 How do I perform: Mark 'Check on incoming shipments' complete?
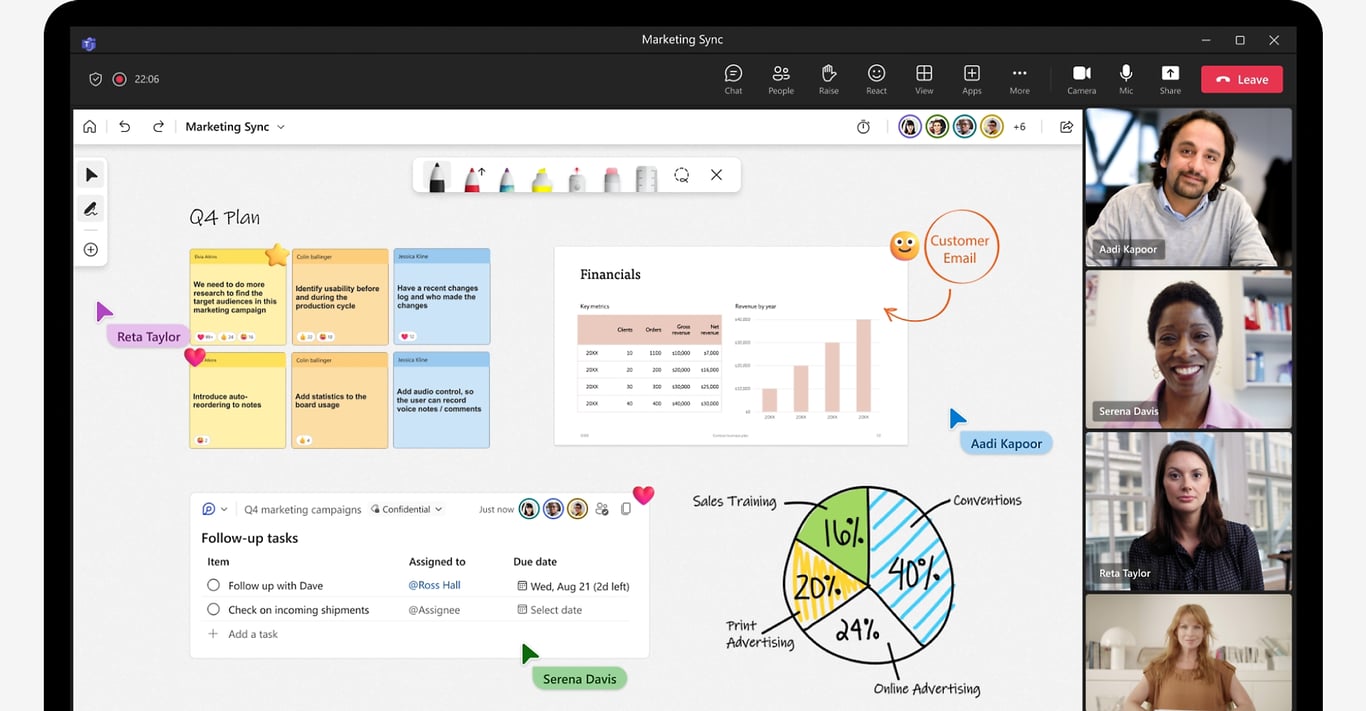coord(213,610)
